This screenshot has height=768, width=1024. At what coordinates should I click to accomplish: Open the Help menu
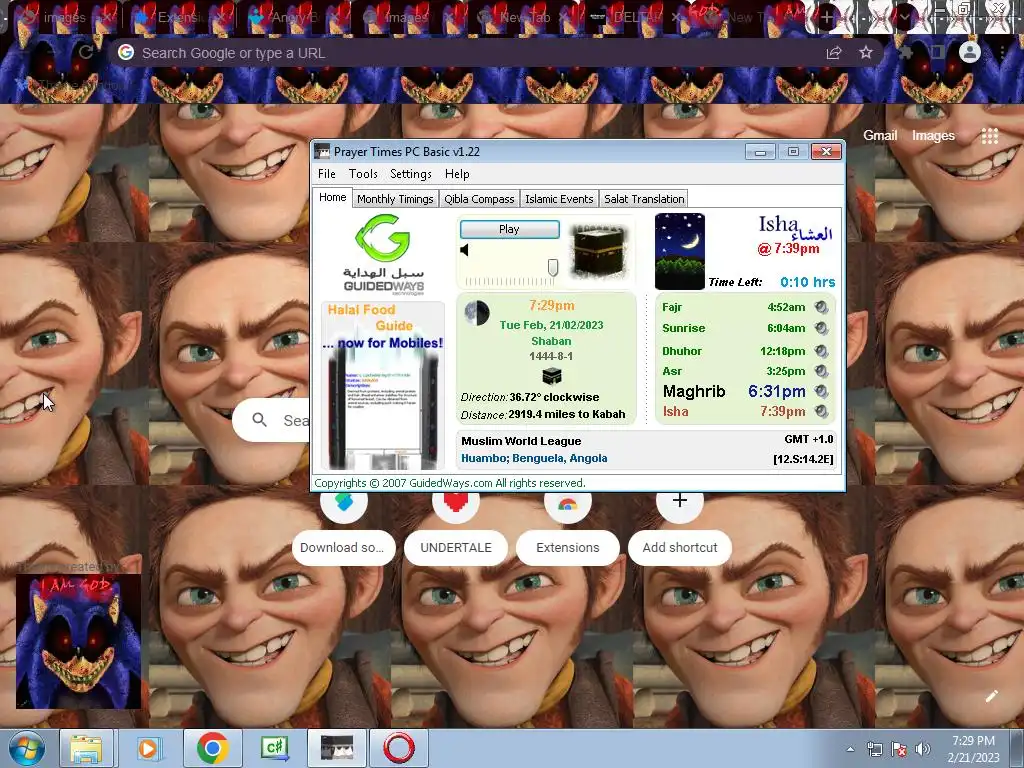457,174
